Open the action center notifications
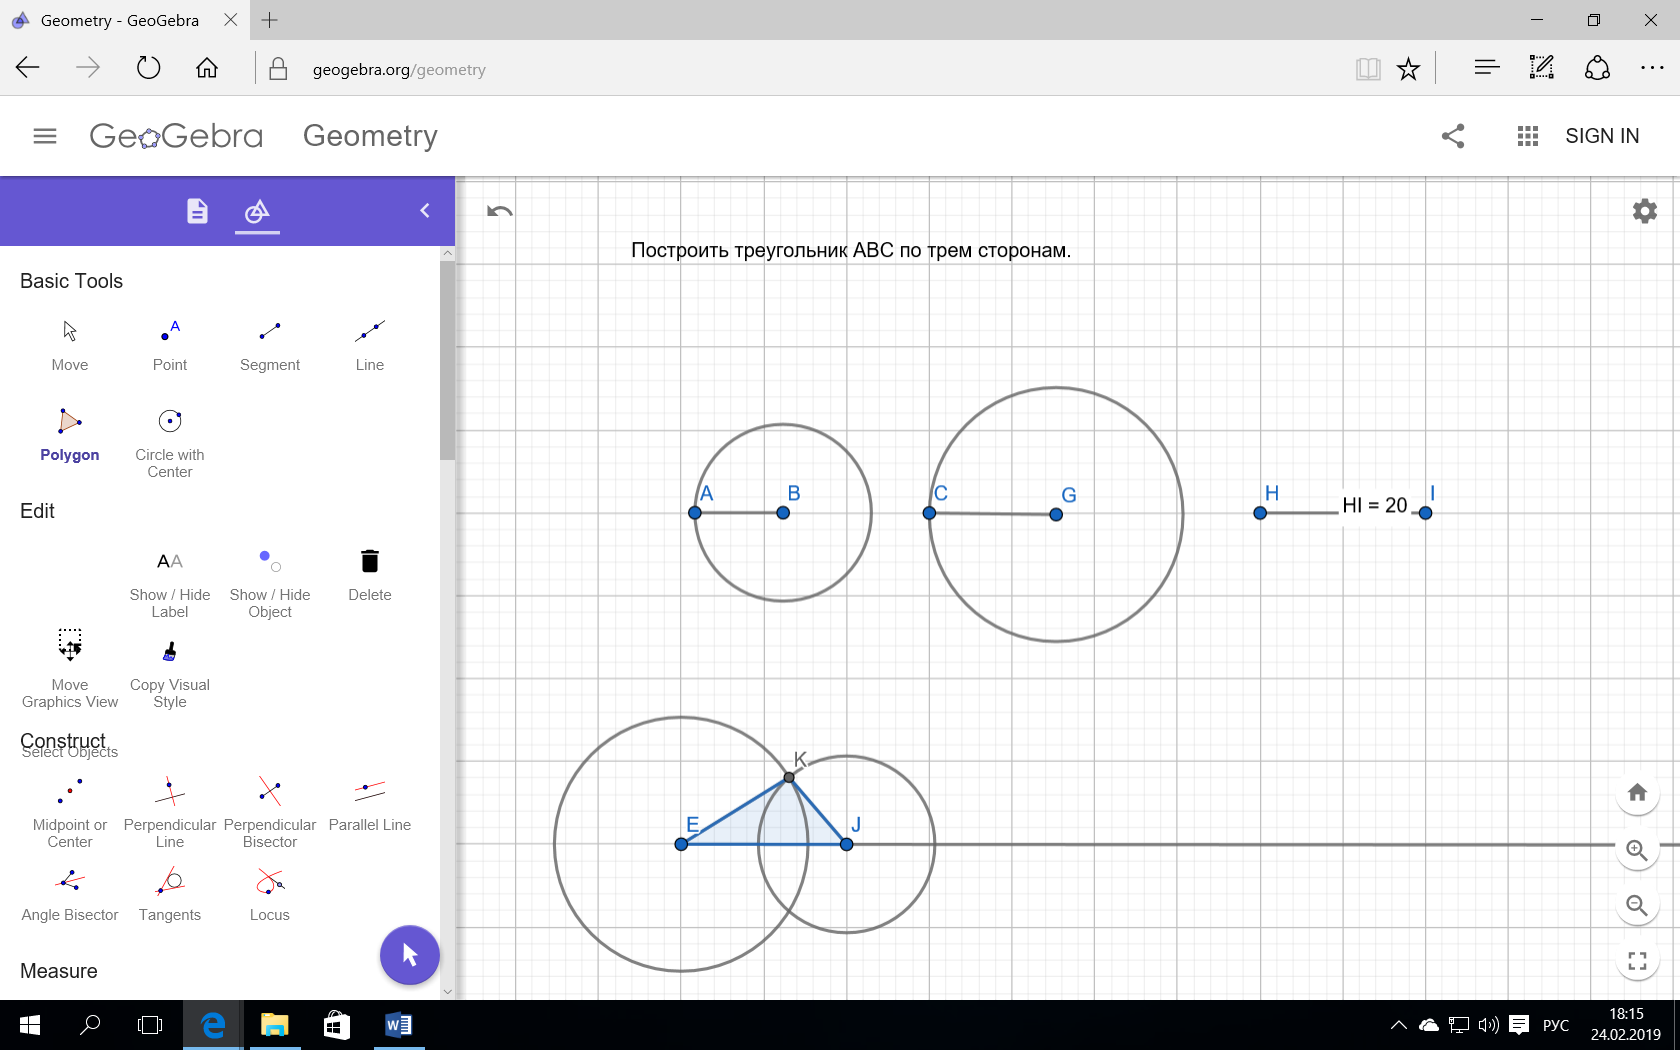Image resolution: width=1680 pixels, height=1050 pixels. tap(1519, 1025)
